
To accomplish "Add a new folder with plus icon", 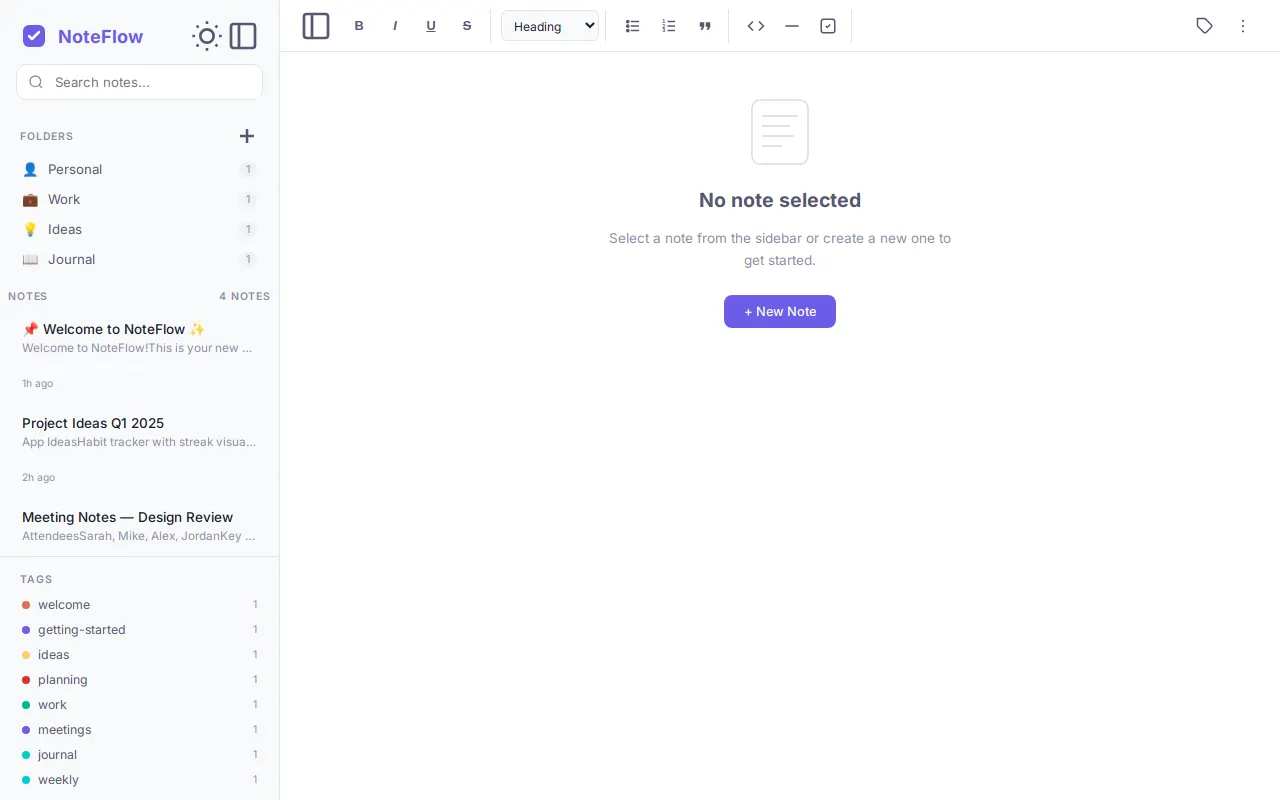I will [x=247, y=136].
